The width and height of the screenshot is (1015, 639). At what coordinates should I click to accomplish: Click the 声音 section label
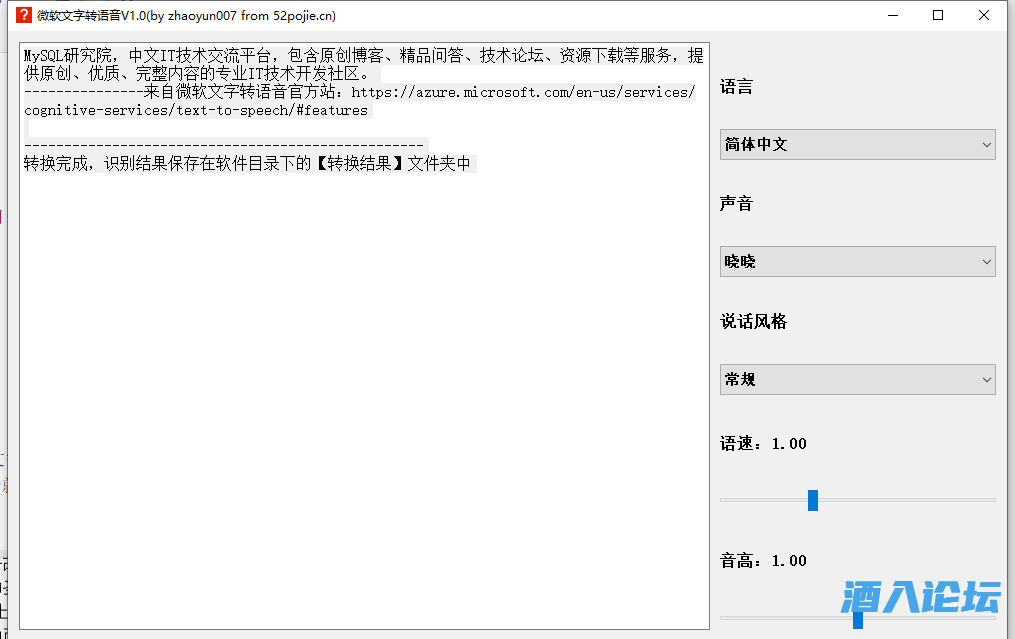point(737,204)
